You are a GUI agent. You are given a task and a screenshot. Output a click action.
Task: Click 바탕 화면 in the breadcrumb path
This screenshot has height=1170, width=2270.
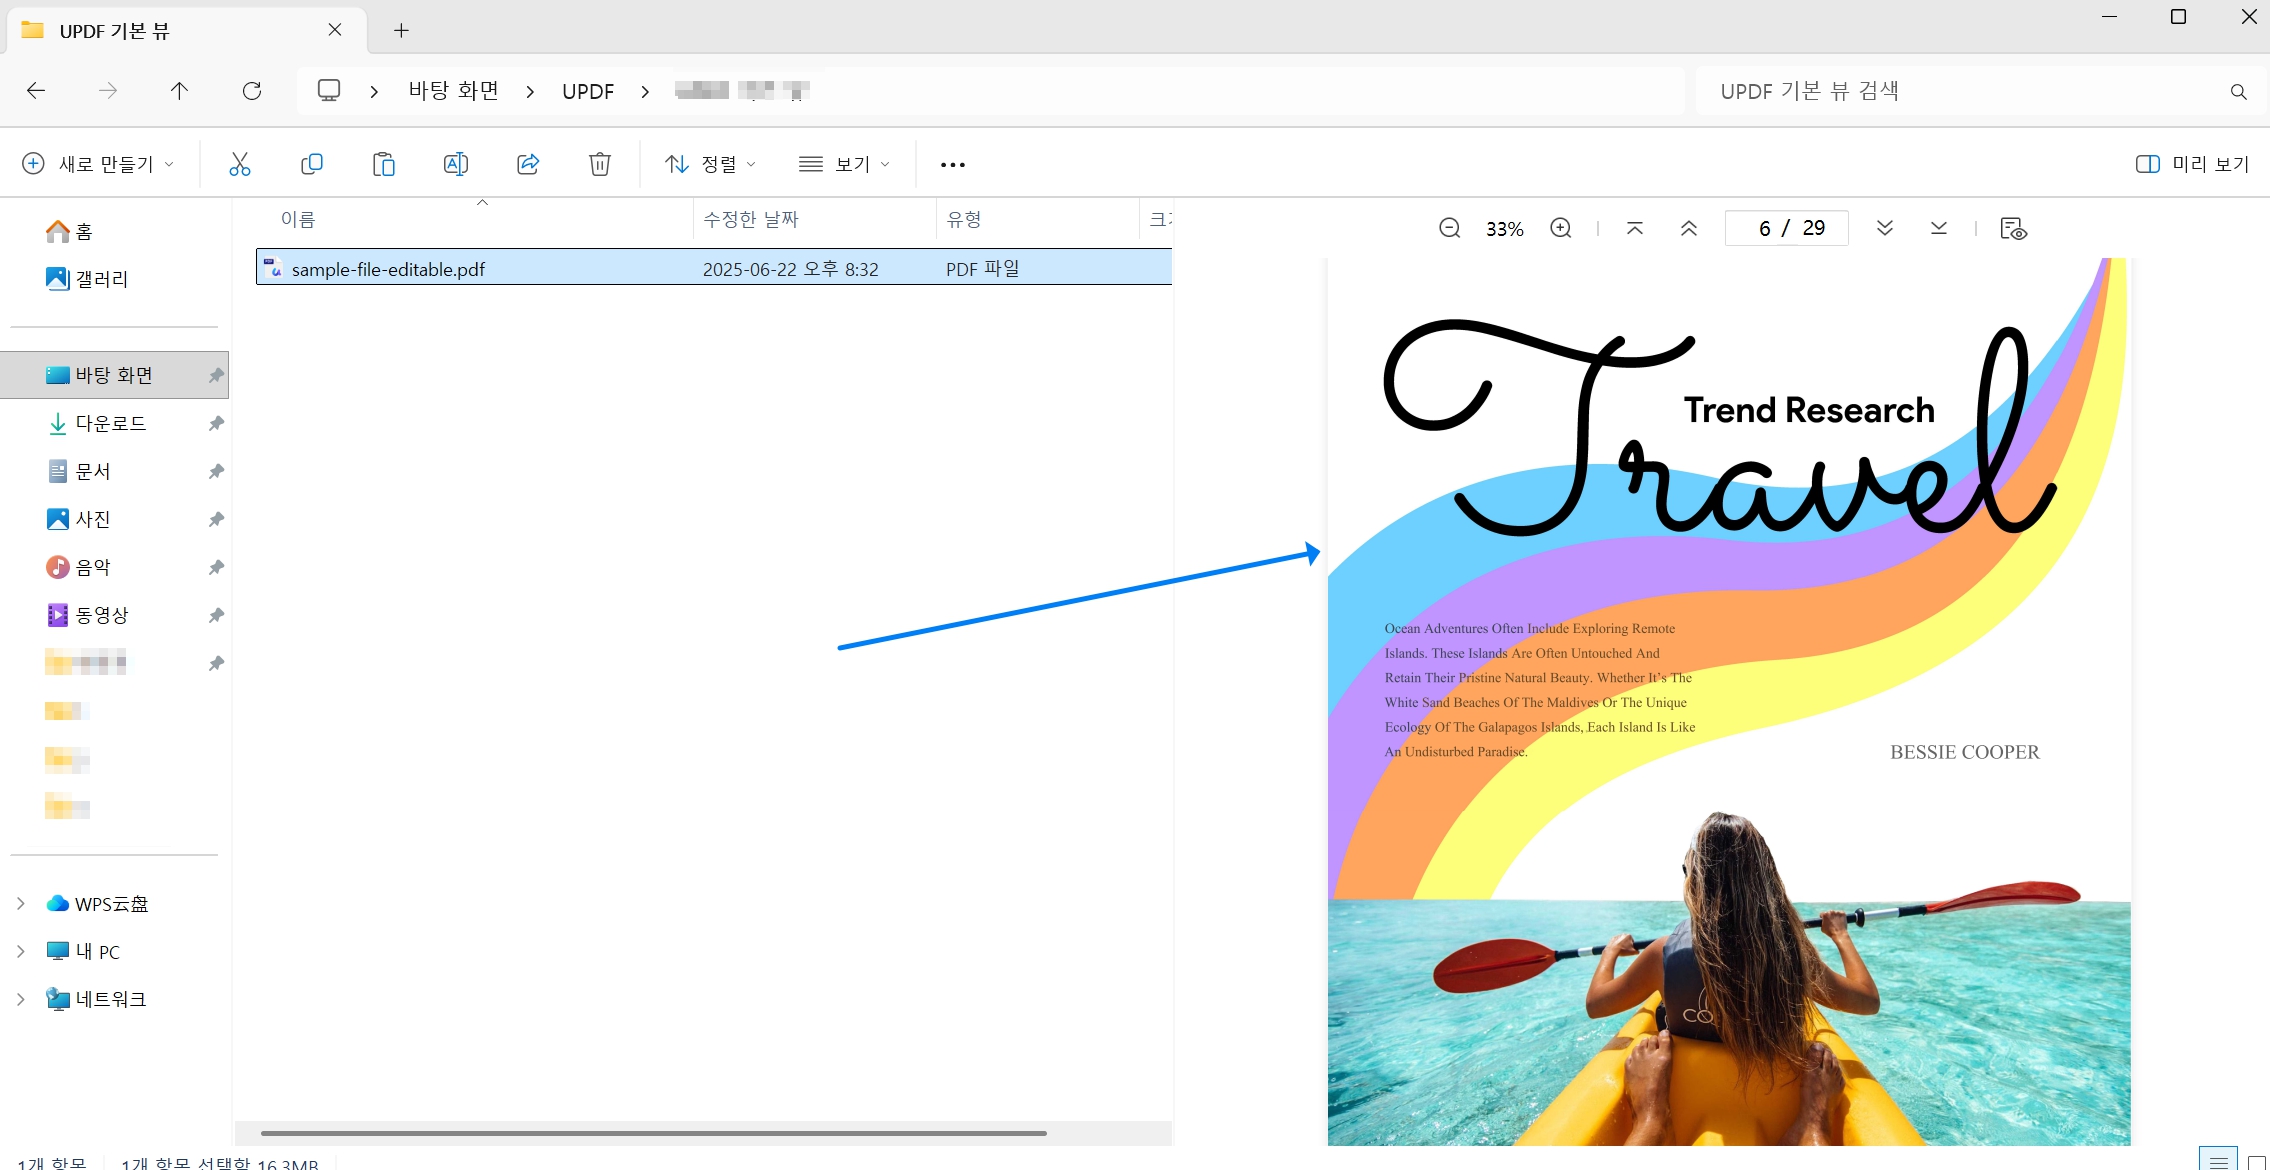tap(454, 91)
